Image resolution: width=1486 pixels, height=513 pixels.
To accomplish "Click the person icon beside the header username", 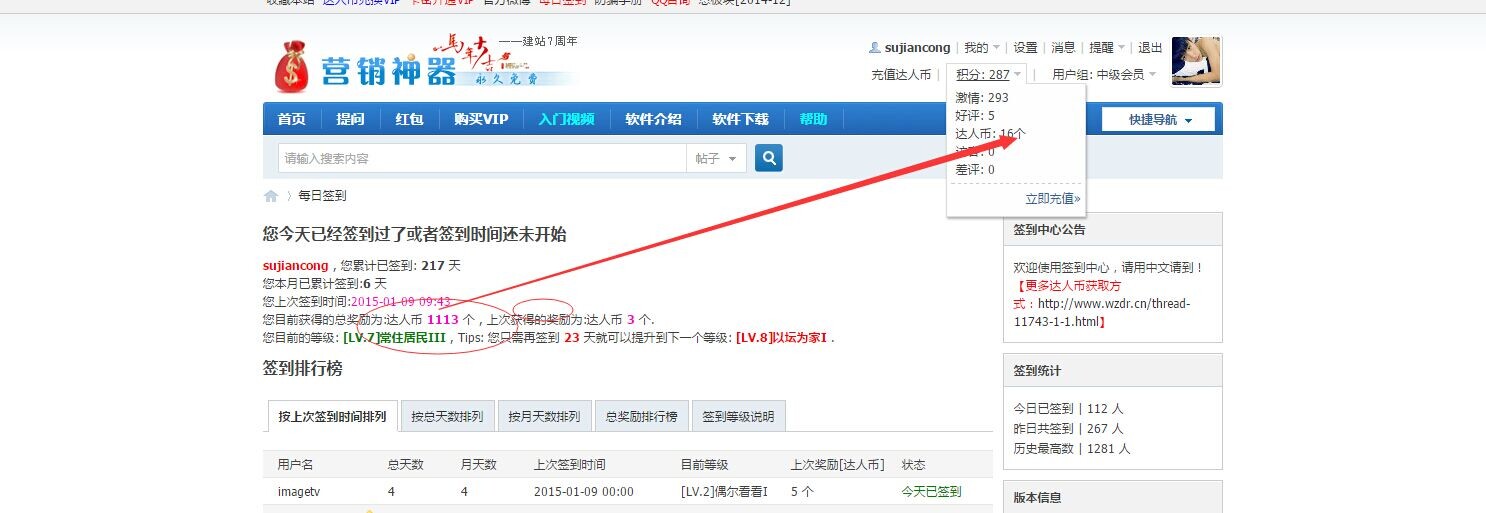I will point(875,48).
